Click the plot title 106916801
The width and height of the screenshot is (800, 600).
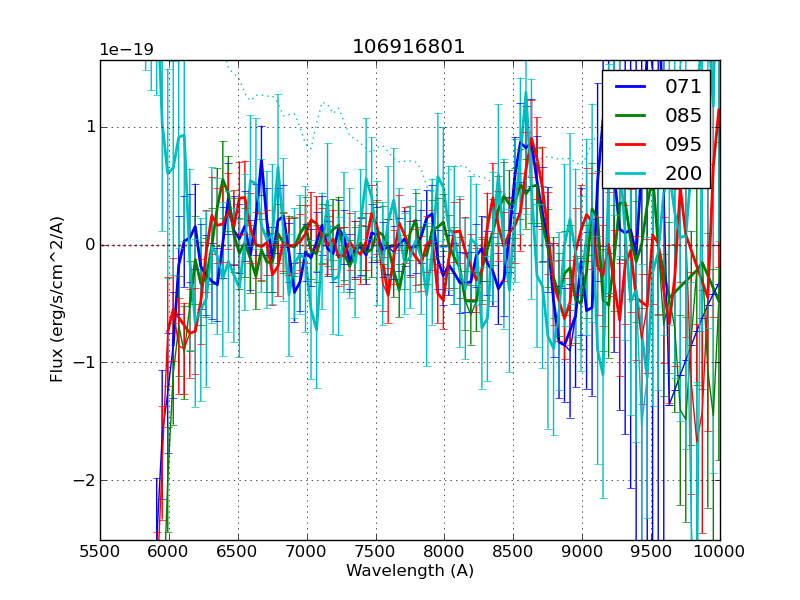409,47
